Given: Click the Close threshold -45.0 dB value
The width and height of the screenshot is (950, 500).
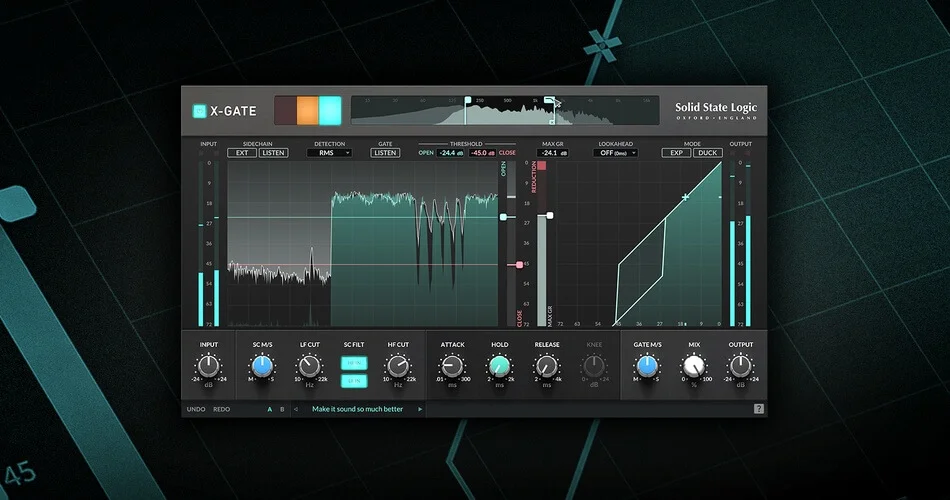Looking at the screenshot, I should coord(483,153).
